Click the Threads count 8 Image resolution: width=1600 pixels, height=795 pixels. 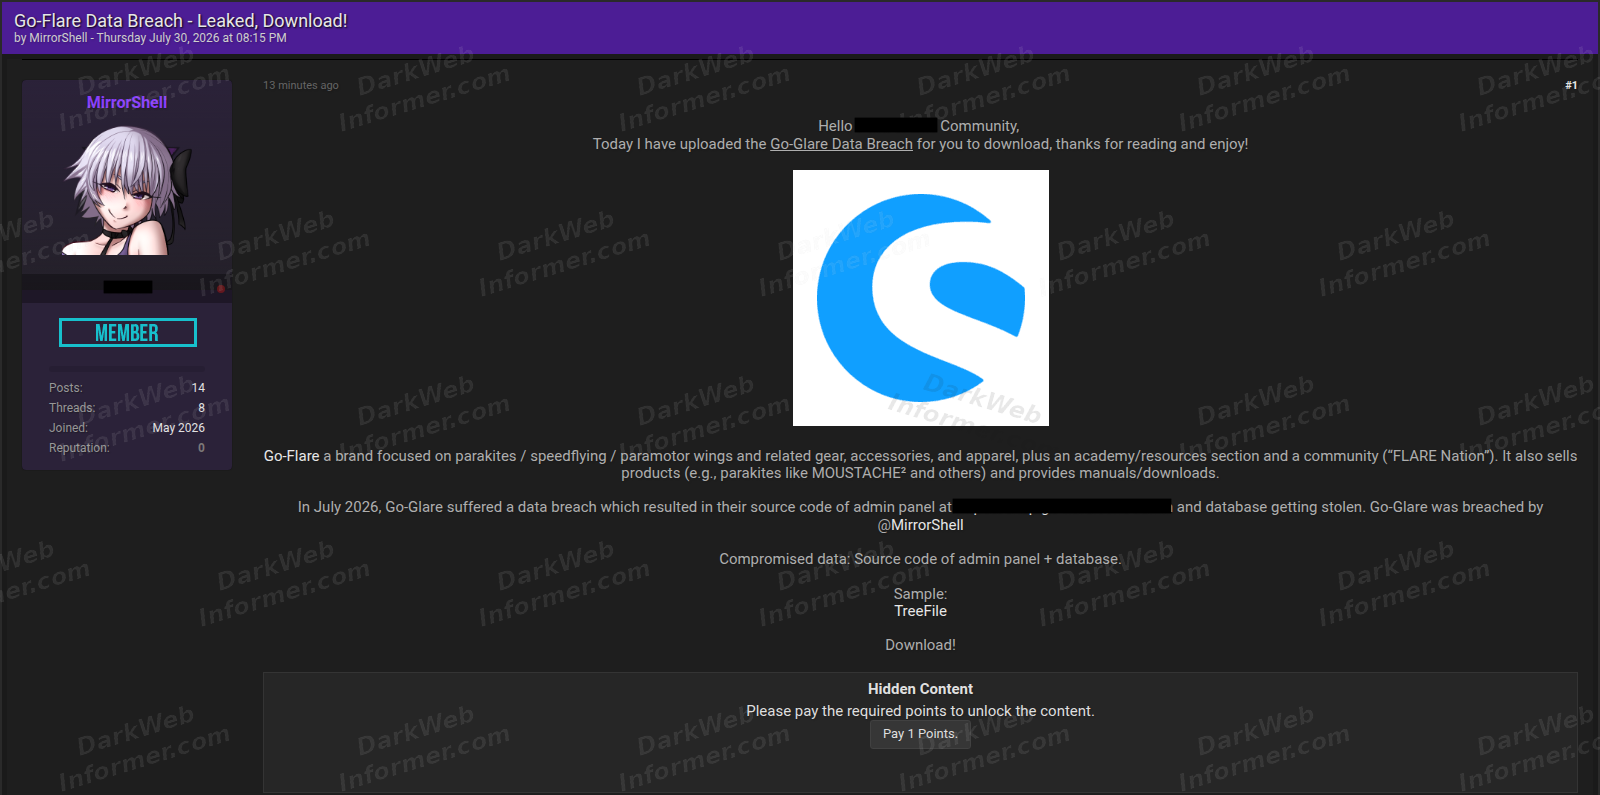pyautogui.click(x=201, y=408)
